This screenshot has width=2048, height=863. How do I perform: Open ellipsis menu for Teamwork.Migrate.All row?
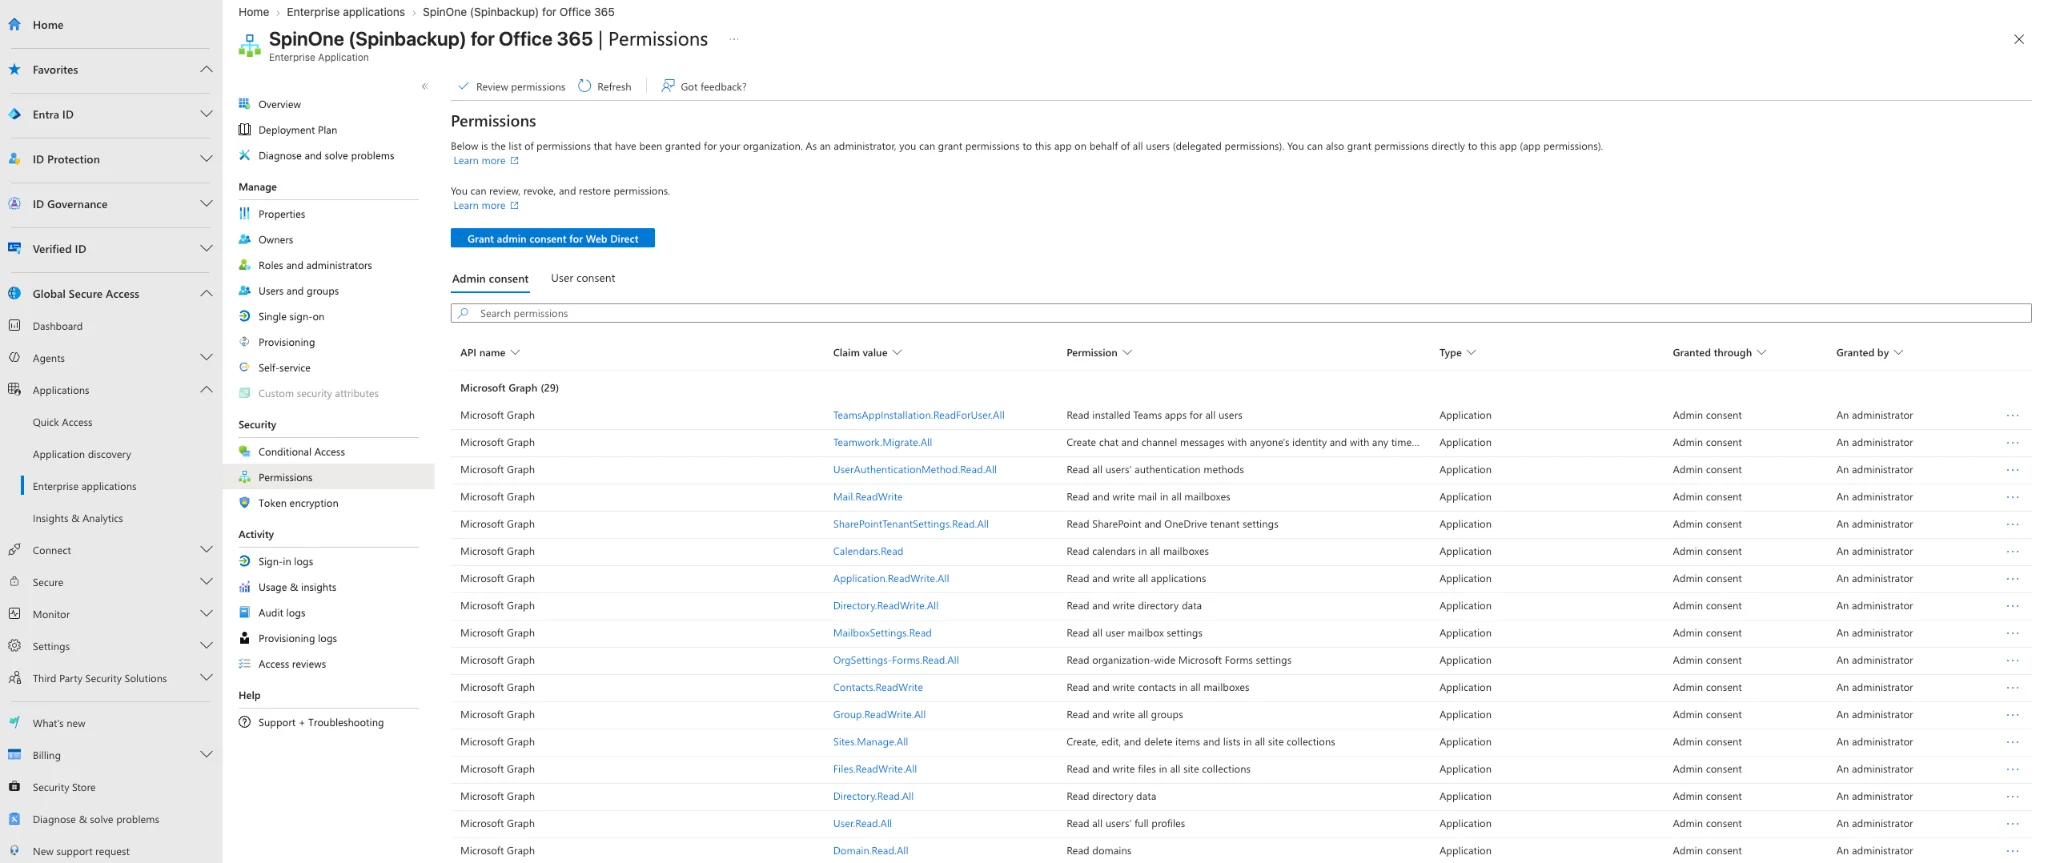(x=2012, y=443)
